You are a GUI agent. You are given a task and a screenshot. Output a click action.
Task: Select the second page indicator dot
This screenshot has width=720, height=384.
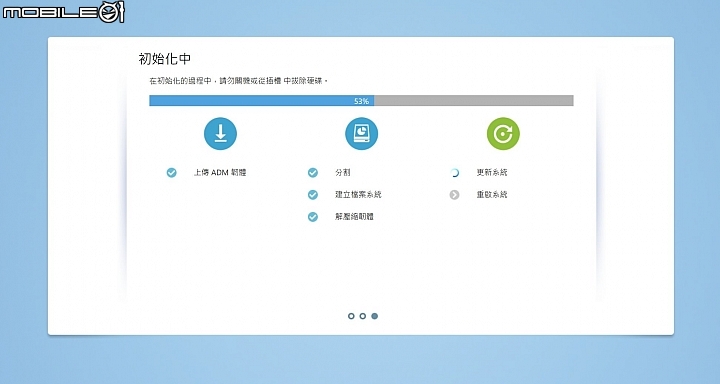click(x=363, y=316)
